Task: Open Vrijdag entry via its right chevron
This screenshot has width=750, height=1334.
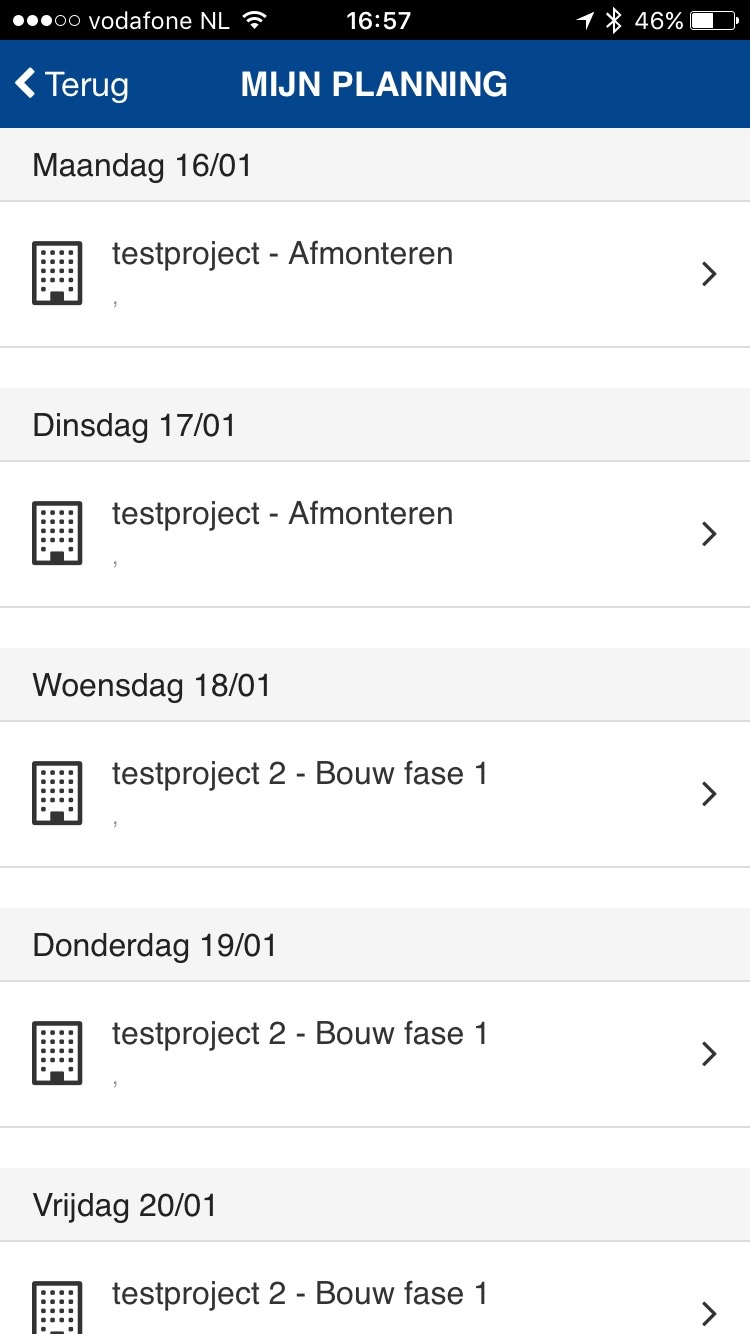Action: (x=709, y=1313)
